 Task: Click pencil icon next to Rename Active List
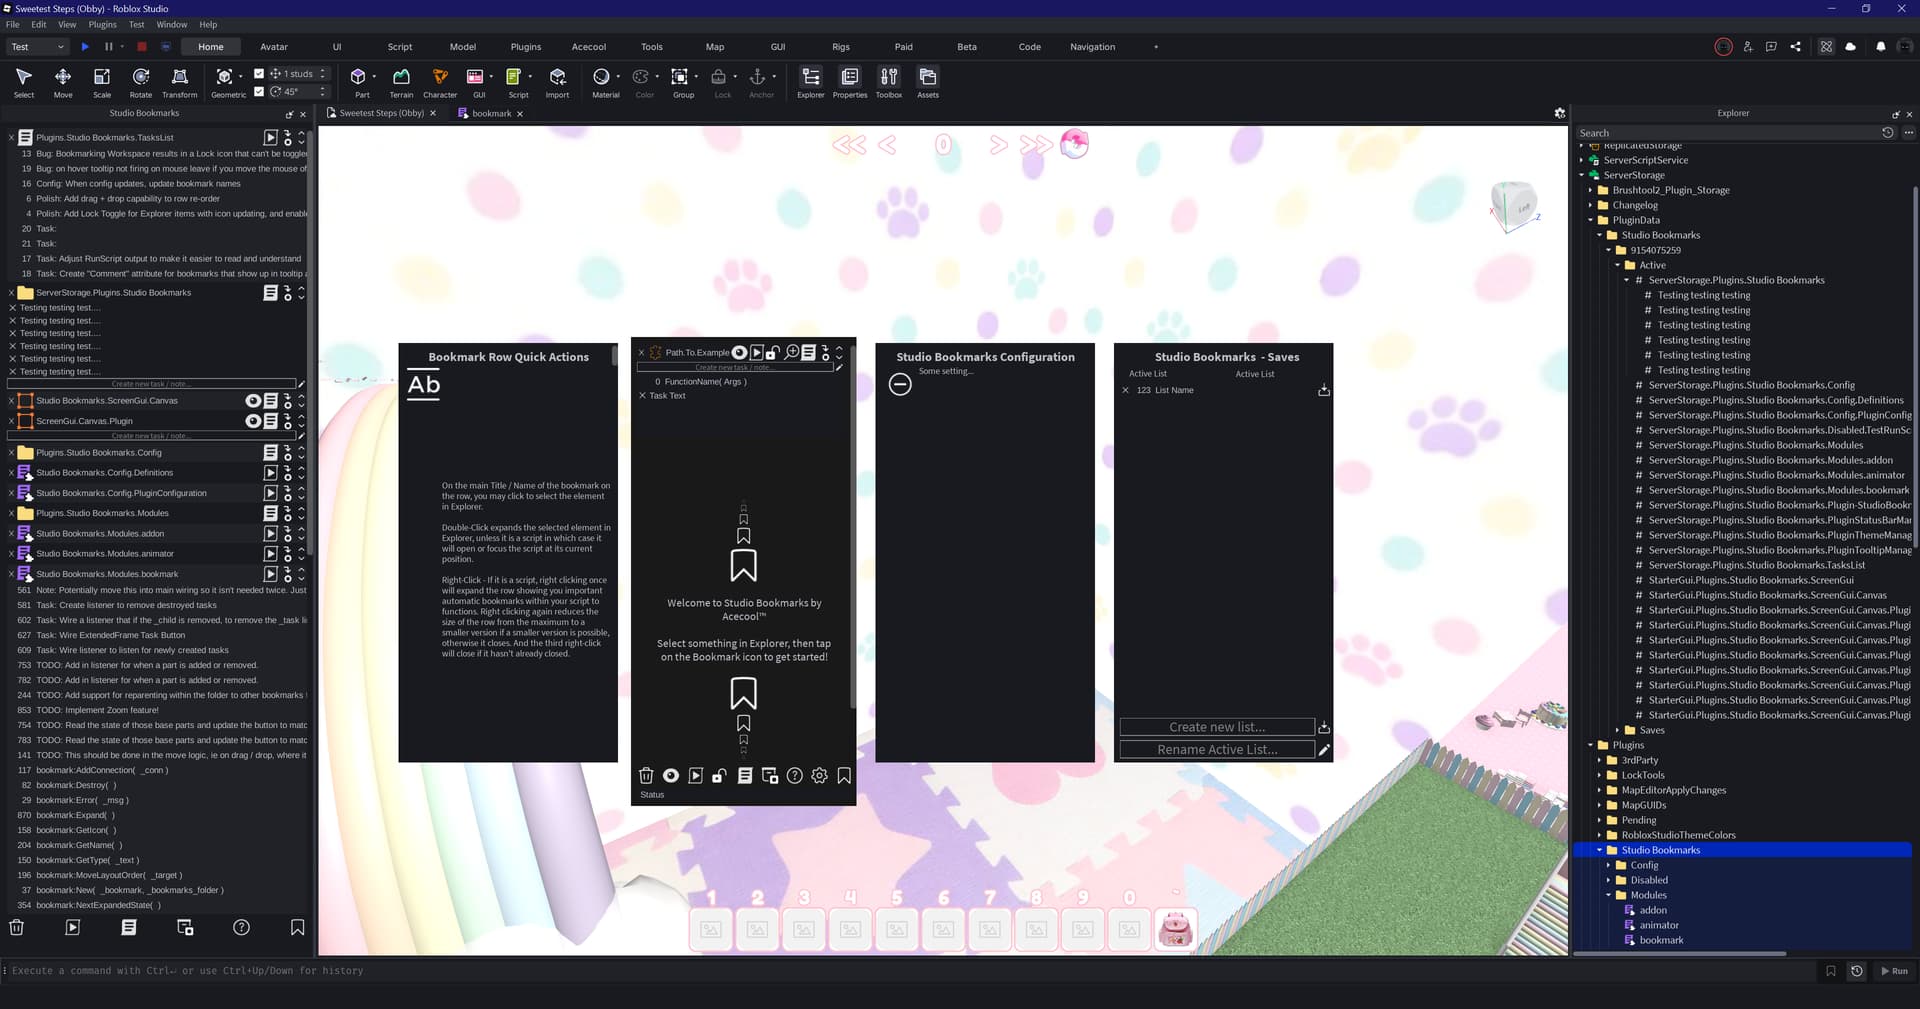pos(1324,749)
